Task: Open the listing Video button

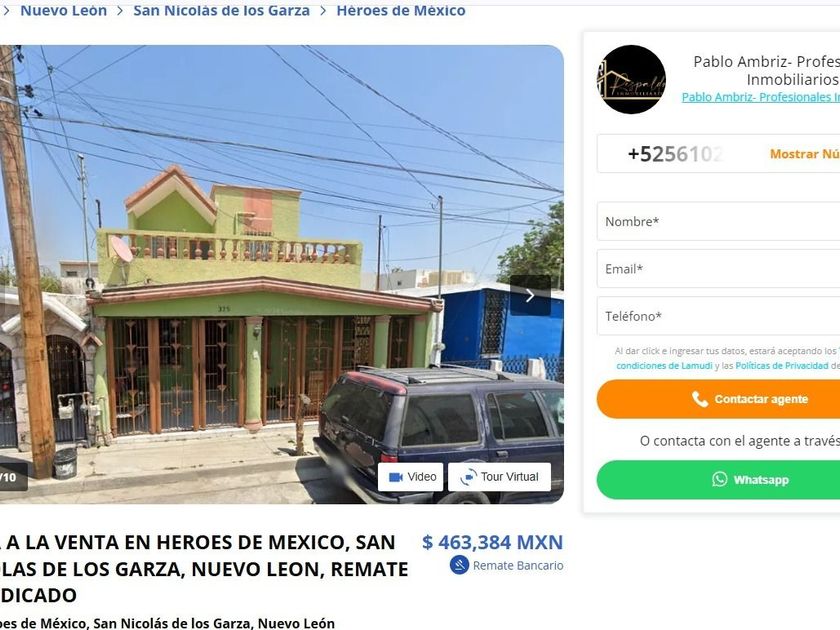Action: pos(410,477)
